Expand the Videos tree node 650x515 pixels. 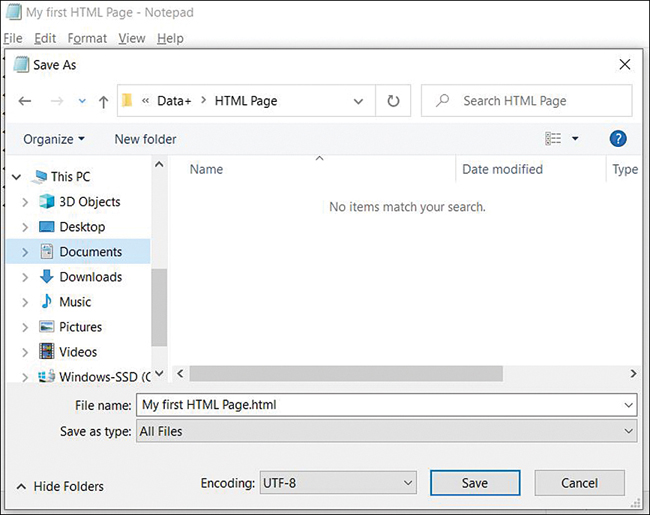[25, 352]
